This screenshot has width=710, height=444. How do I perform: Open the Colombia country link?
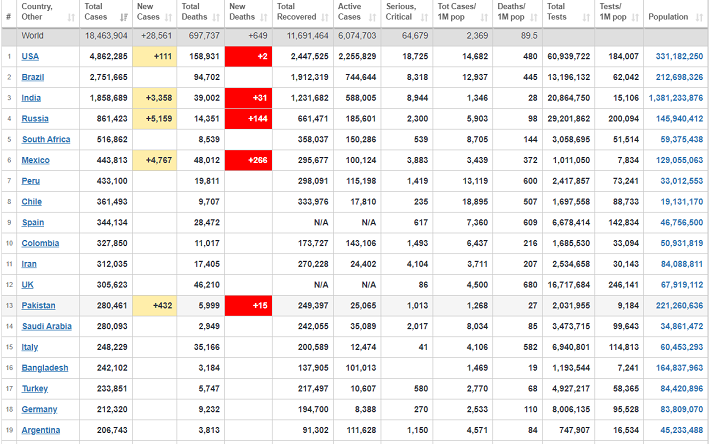[x=40, y=243]
